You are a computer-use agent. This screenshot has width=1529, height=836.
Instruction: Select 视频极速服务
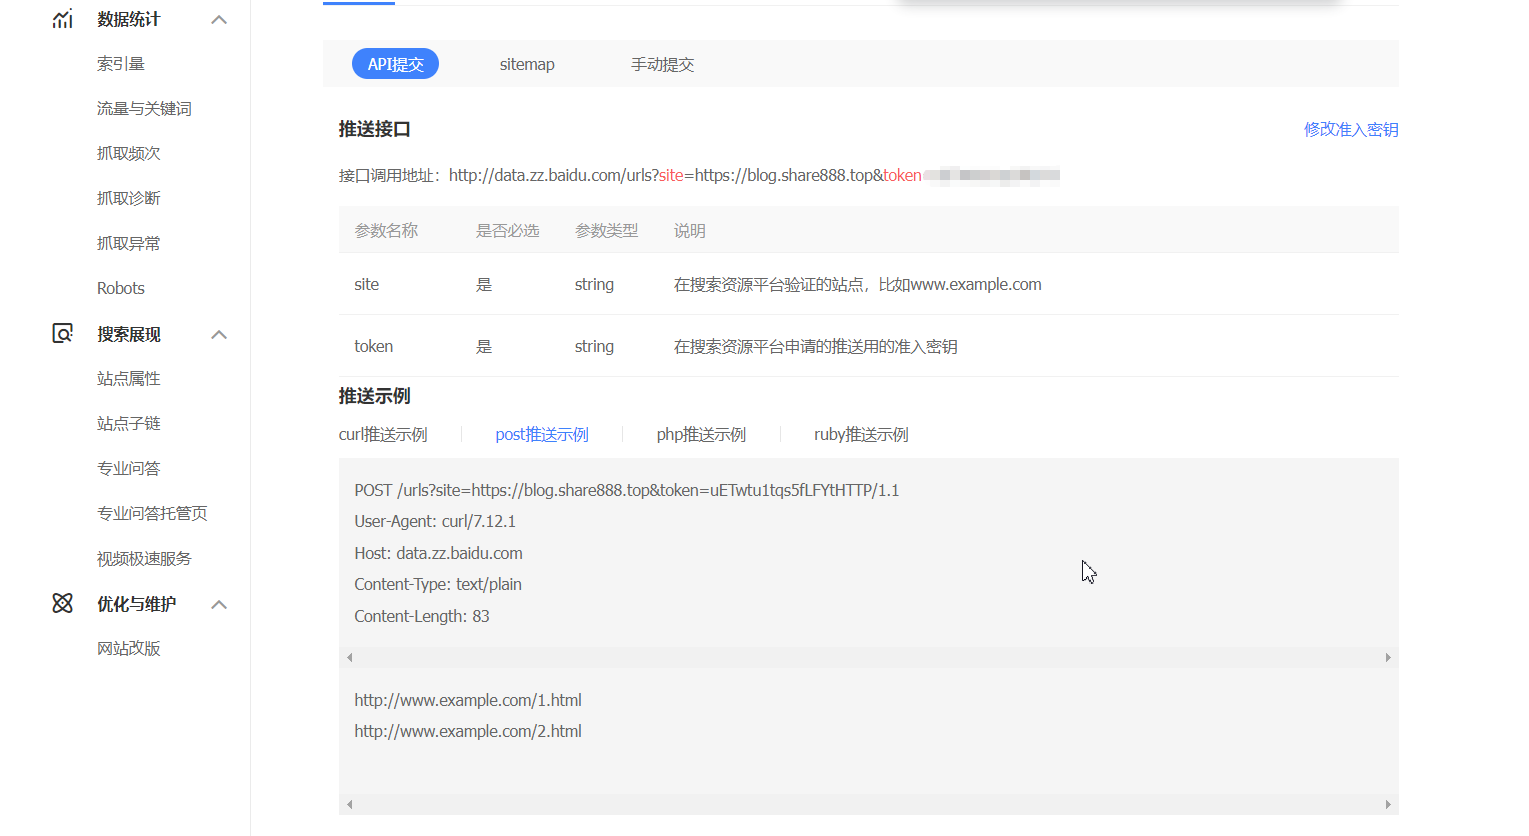pos(144,558)
